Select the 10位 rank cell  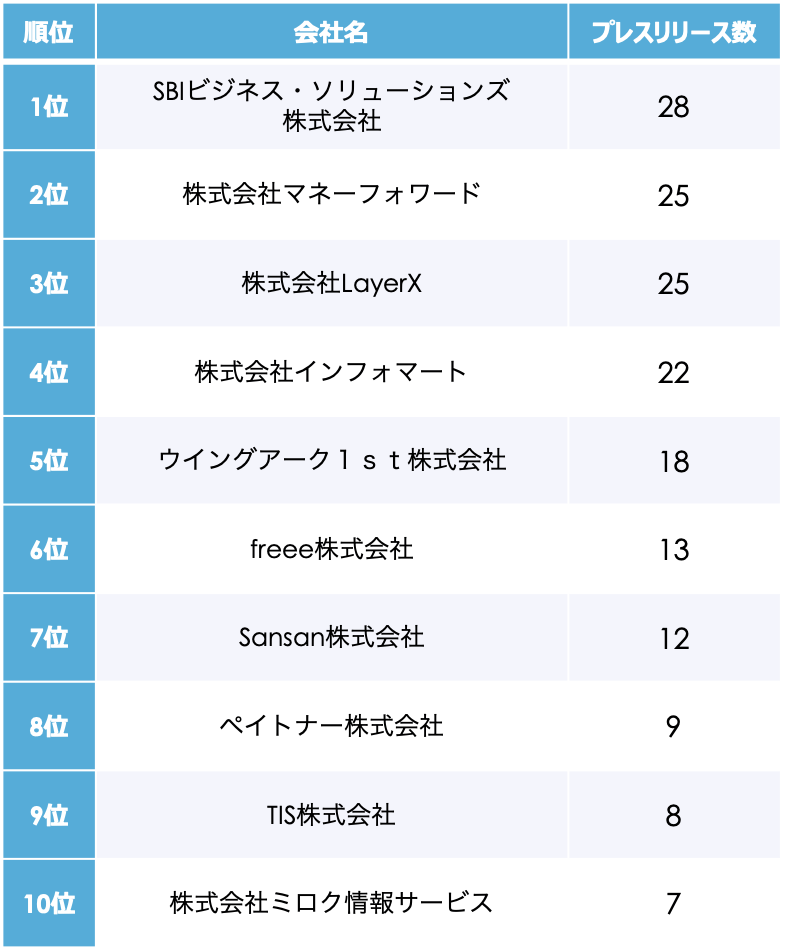[48, 903]
